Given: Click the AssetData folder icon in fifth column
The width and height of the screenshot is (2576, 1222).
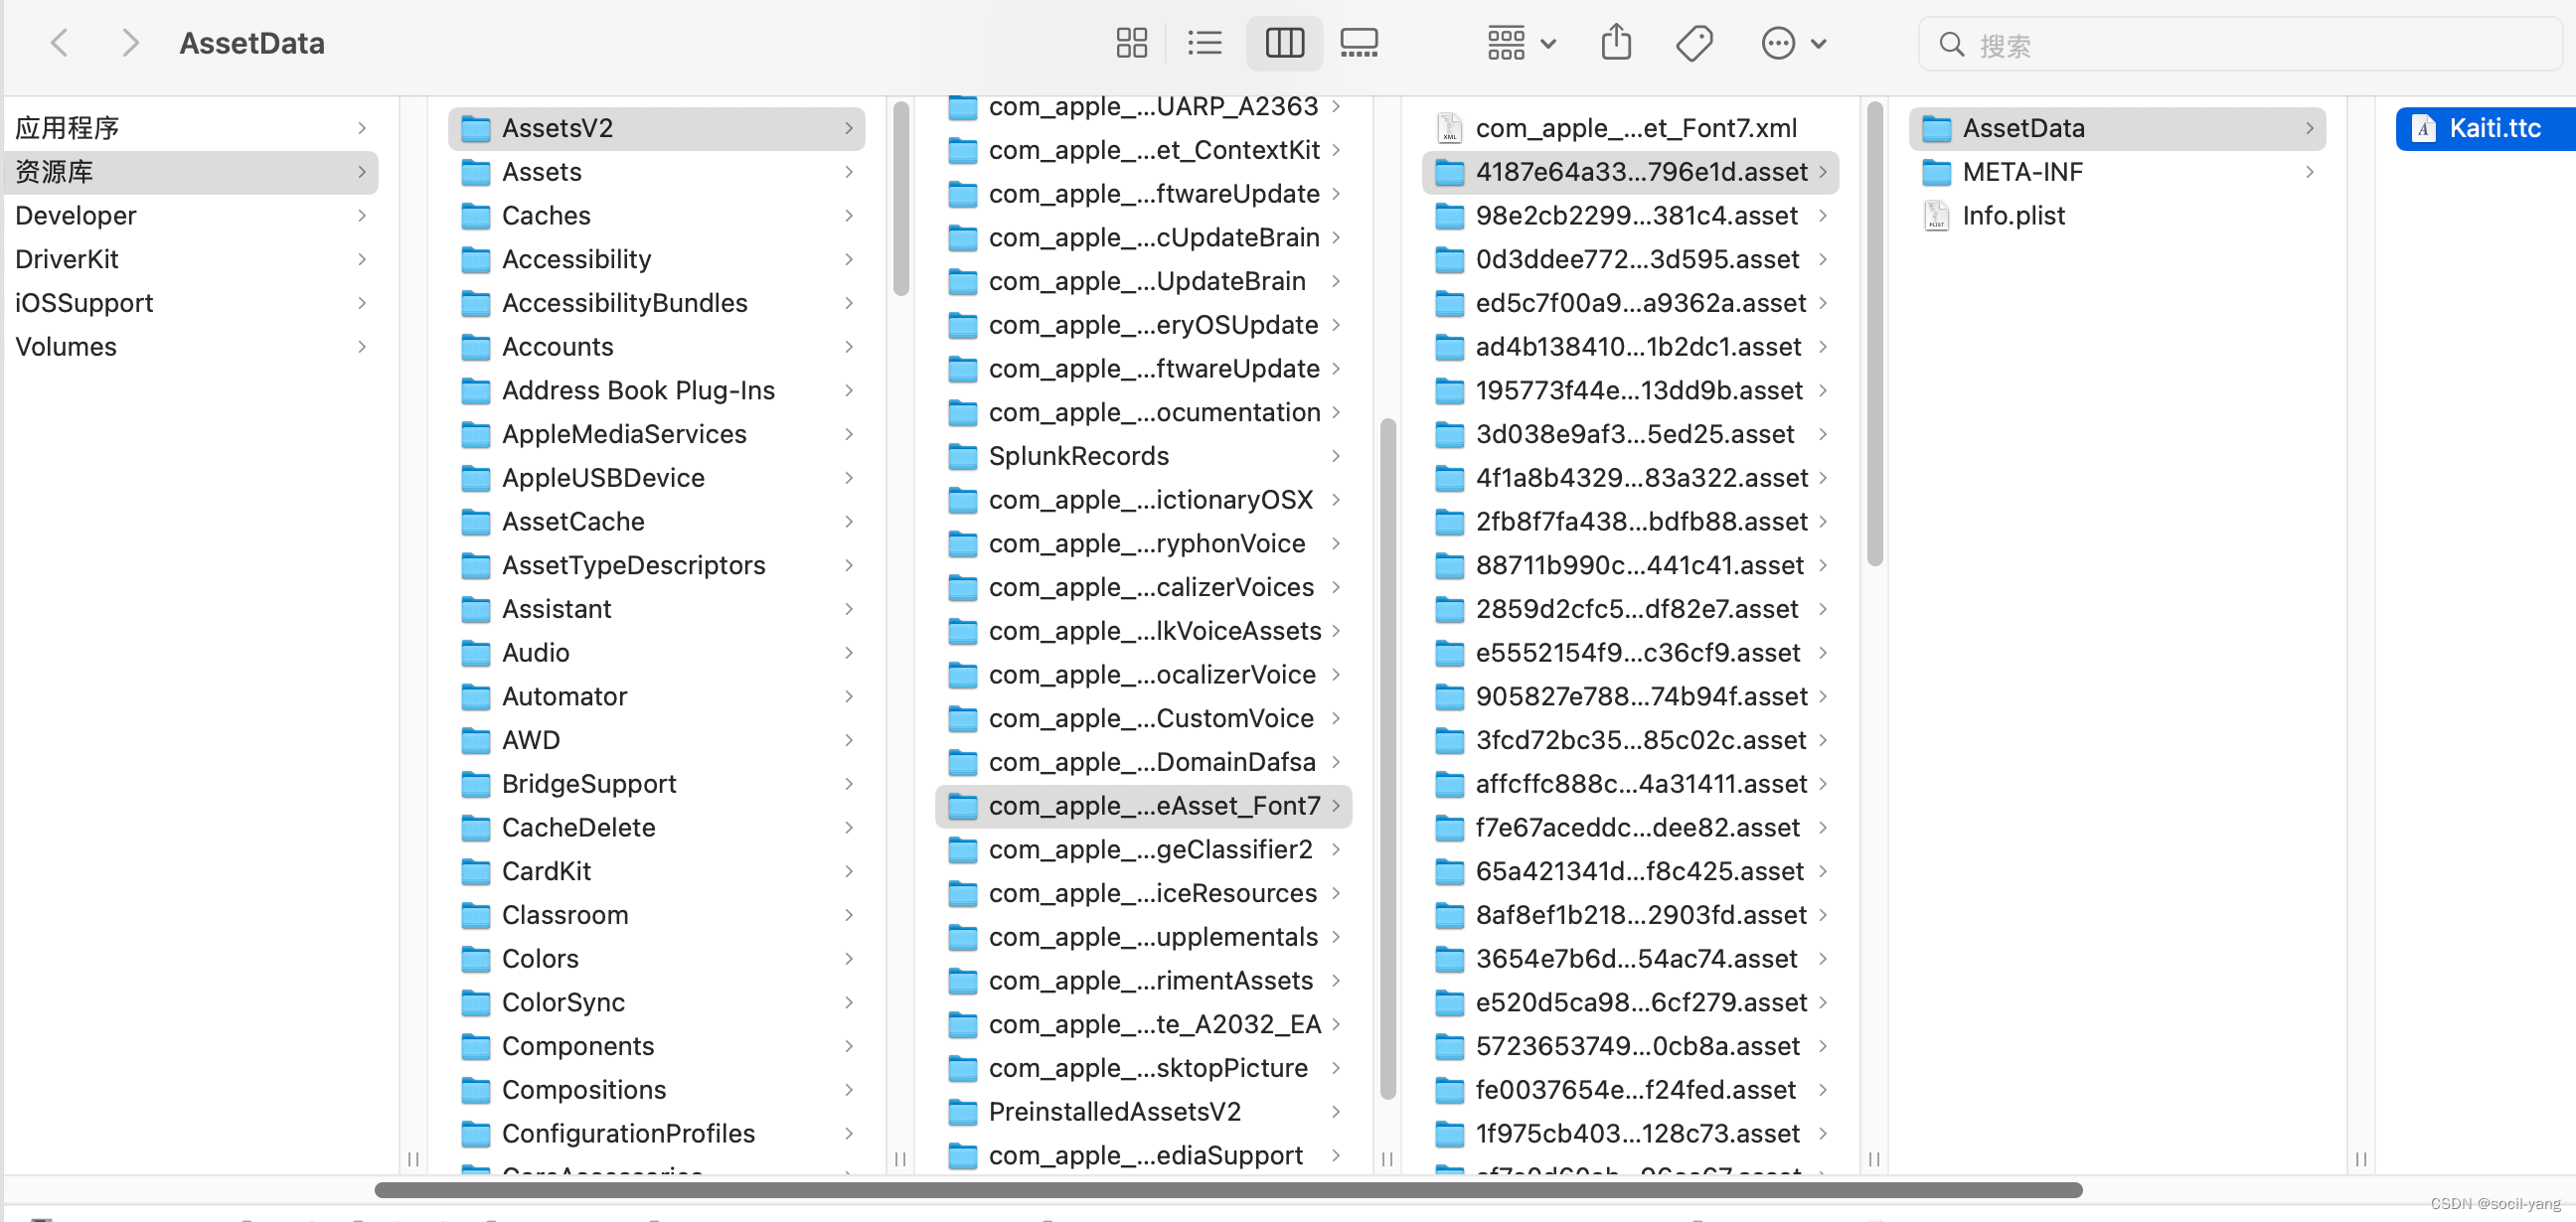Looking at the screenshot, I should tap(1936, 128).
